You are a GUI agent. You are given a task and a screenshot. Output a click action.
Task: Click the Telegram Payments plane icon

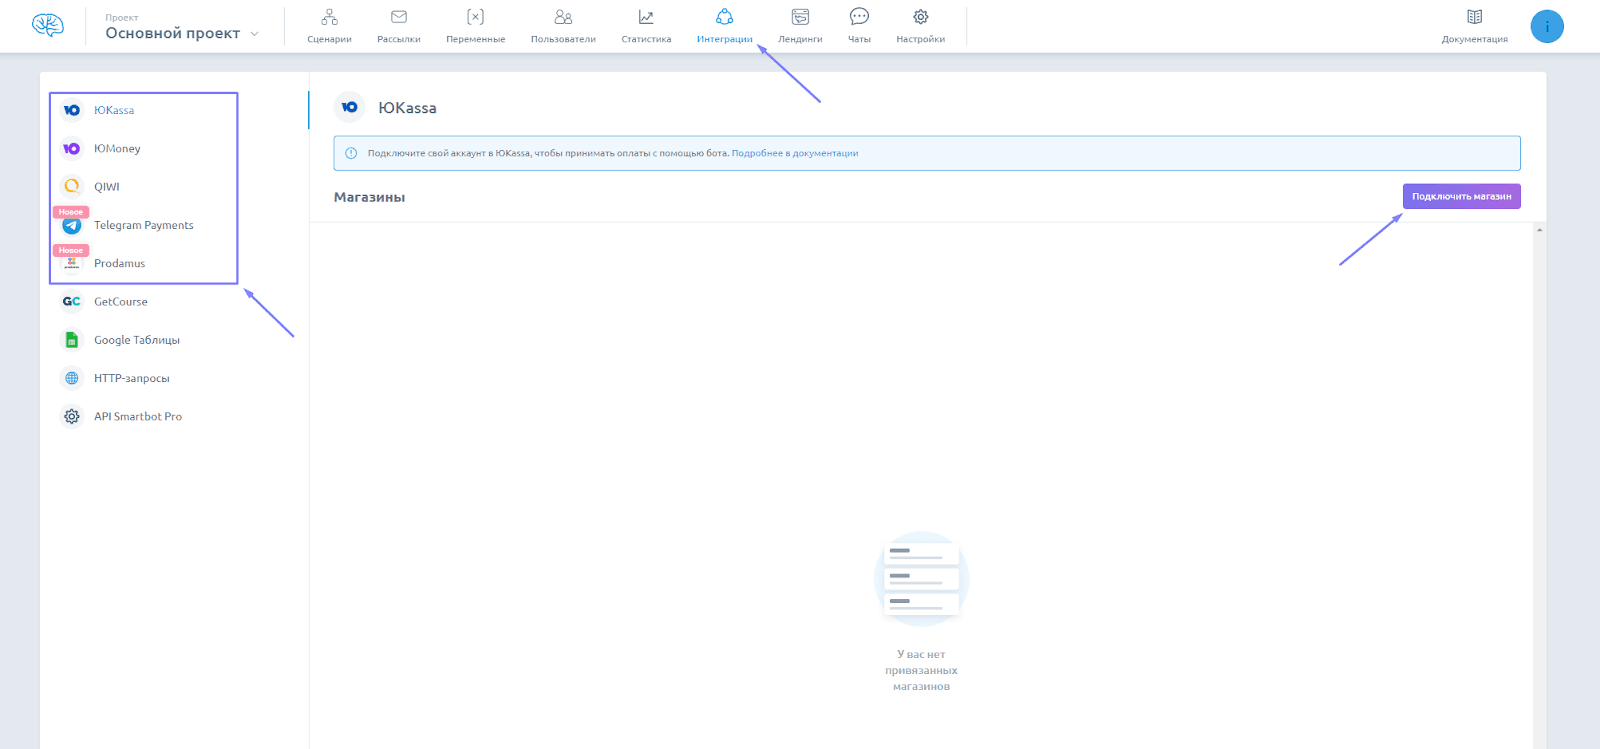pos(72,225)
